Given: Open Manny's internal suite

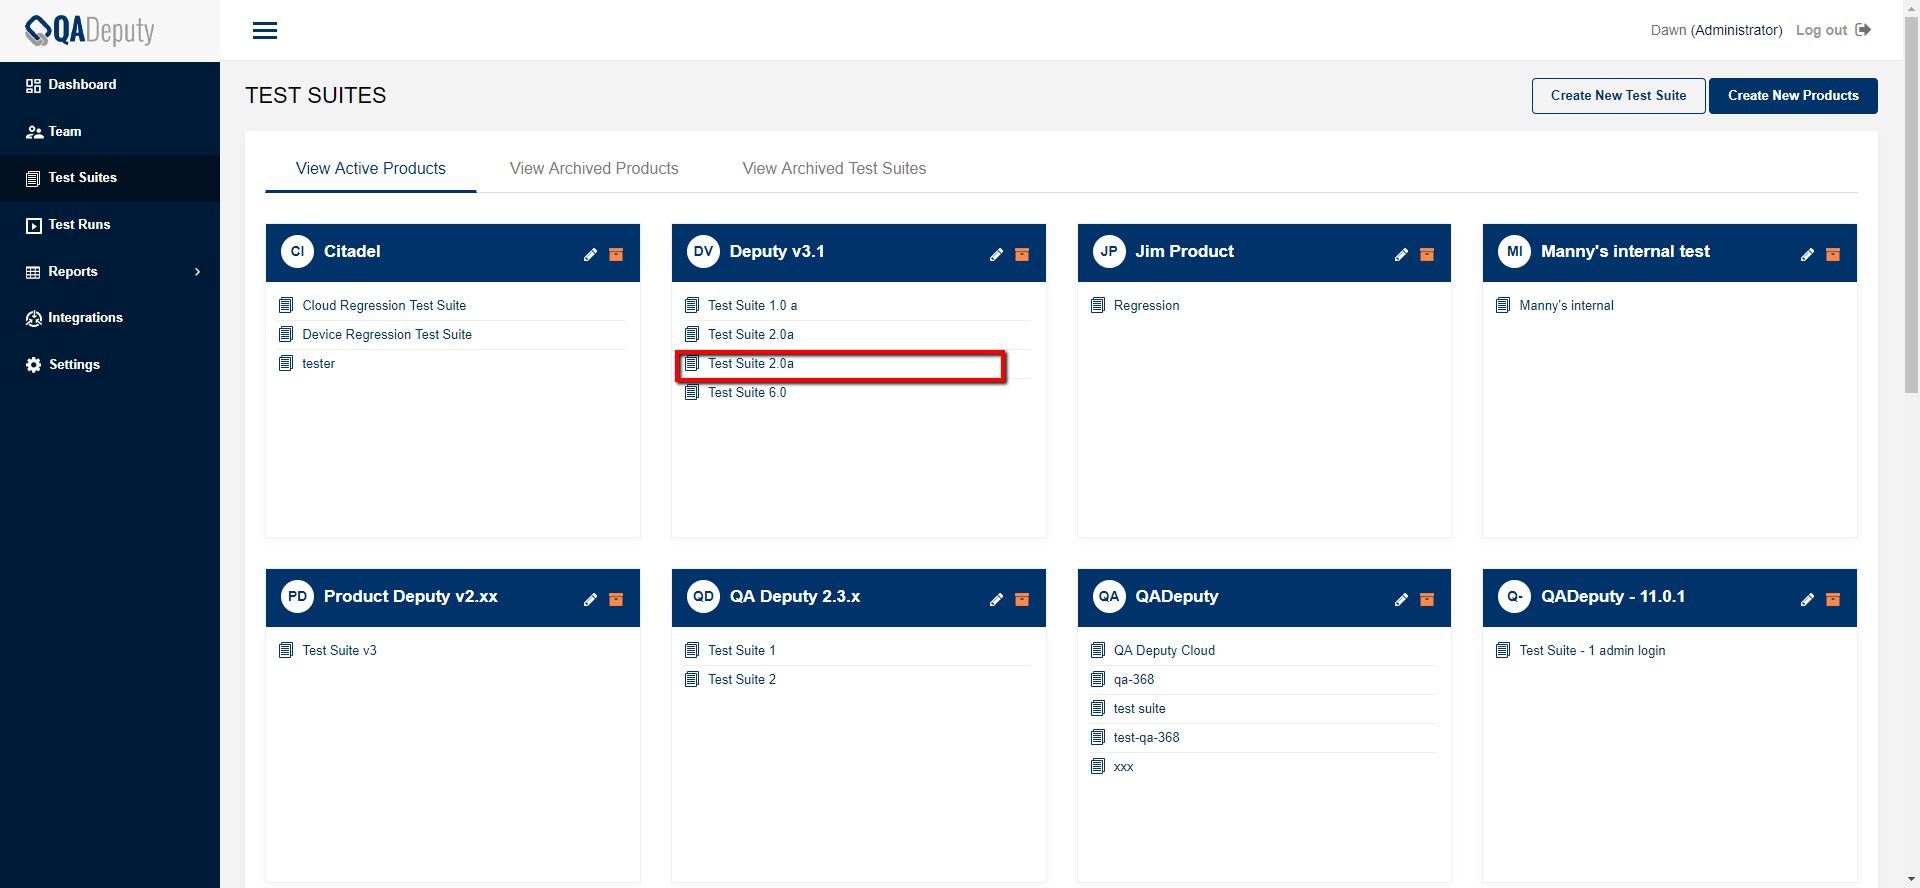Looking at the screenshot, I should pos(1566,305).
